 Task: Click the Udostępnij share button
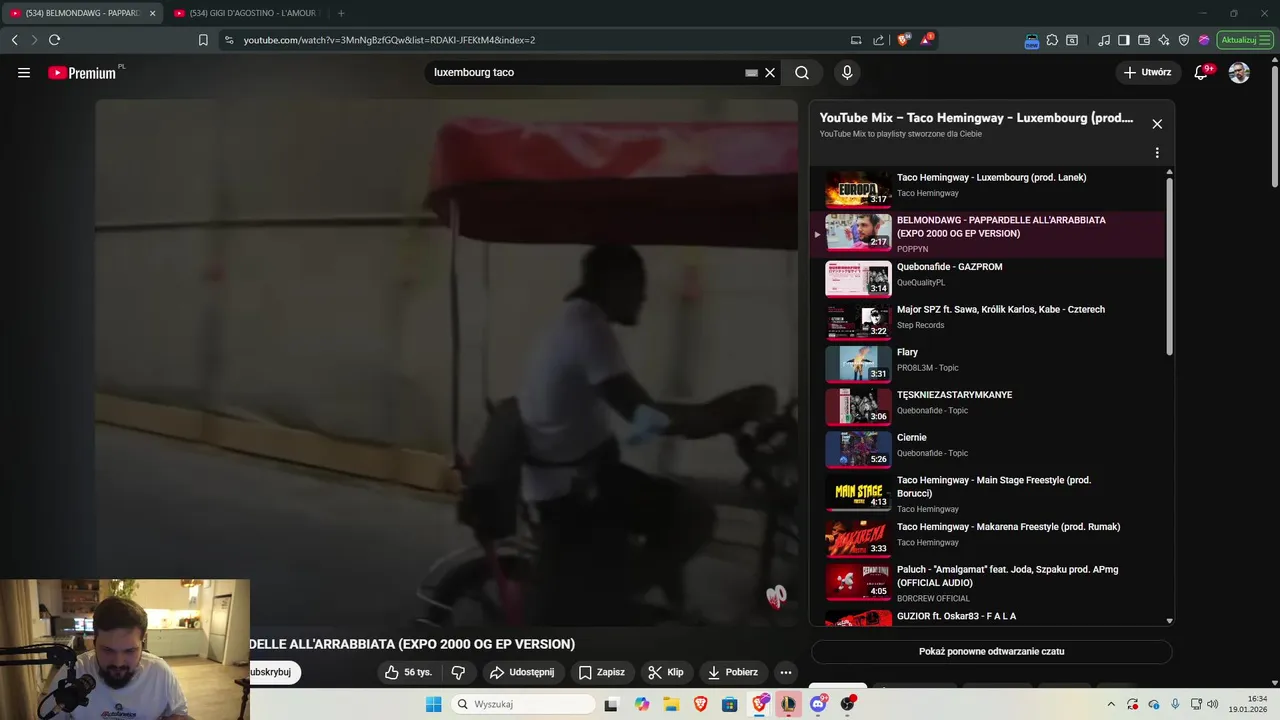pyautogui.click(x=521, y=672)
